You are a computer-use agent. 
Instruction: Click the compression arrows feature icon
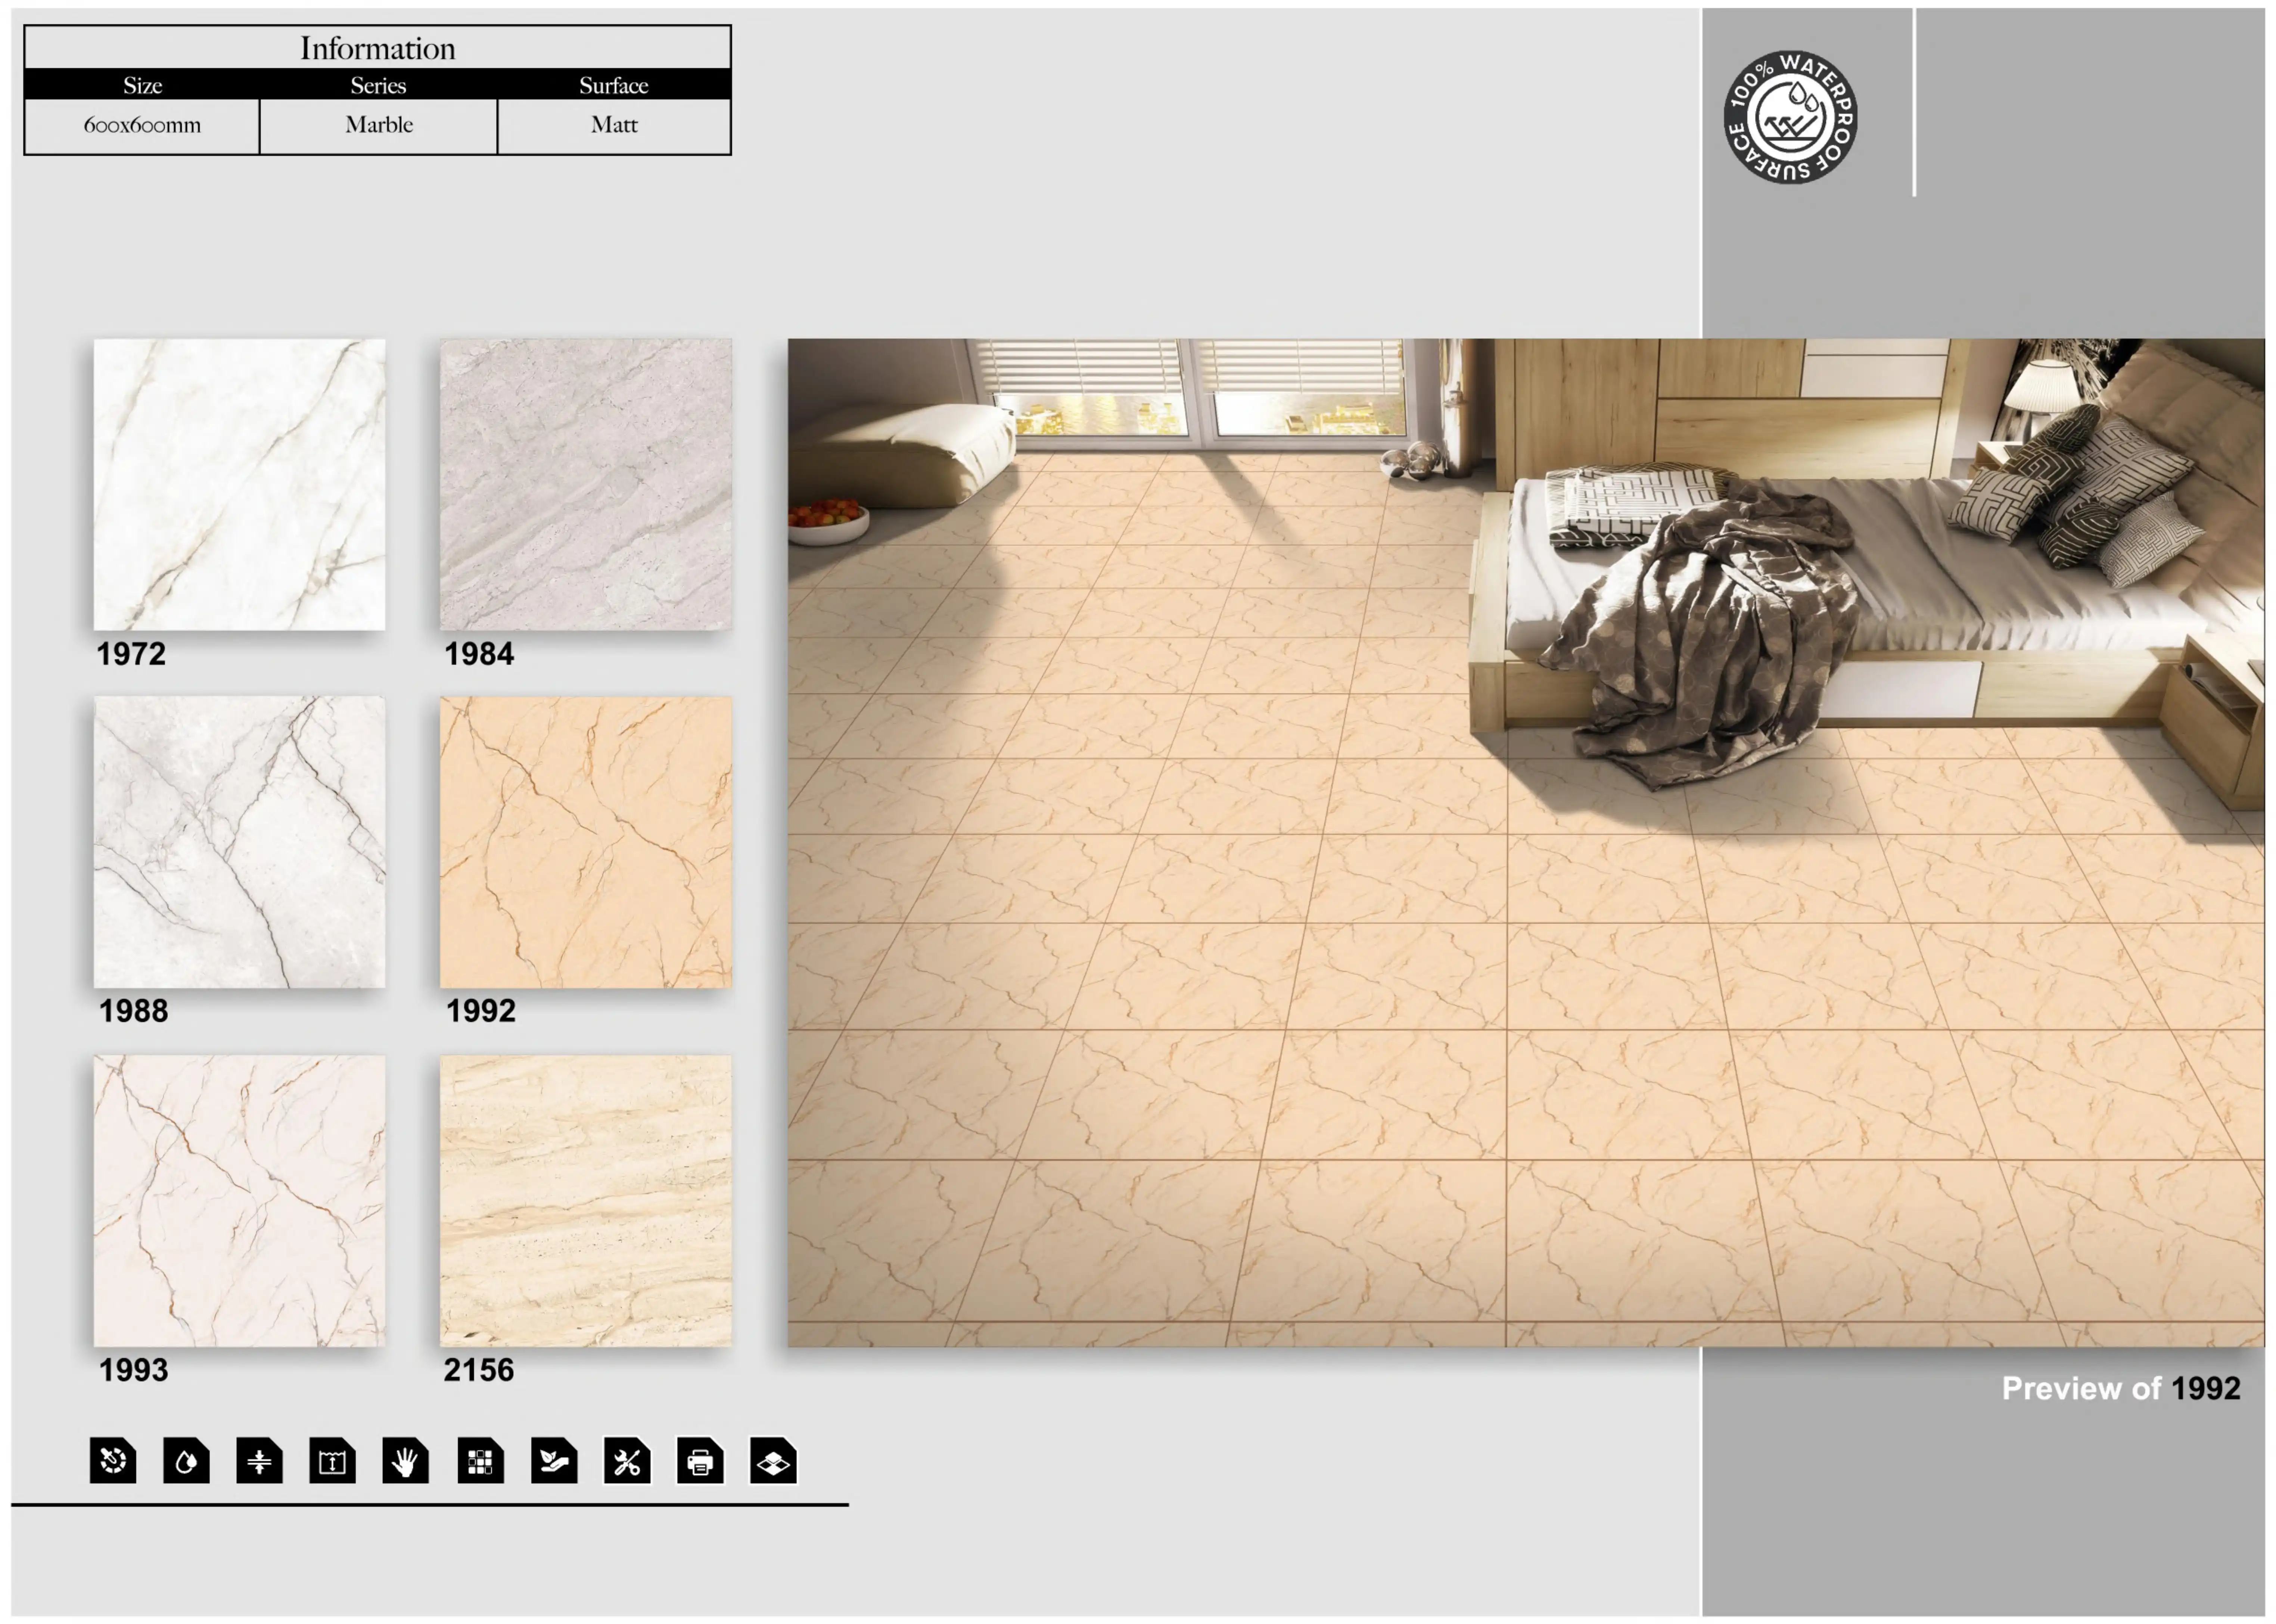coord(259,1461)
